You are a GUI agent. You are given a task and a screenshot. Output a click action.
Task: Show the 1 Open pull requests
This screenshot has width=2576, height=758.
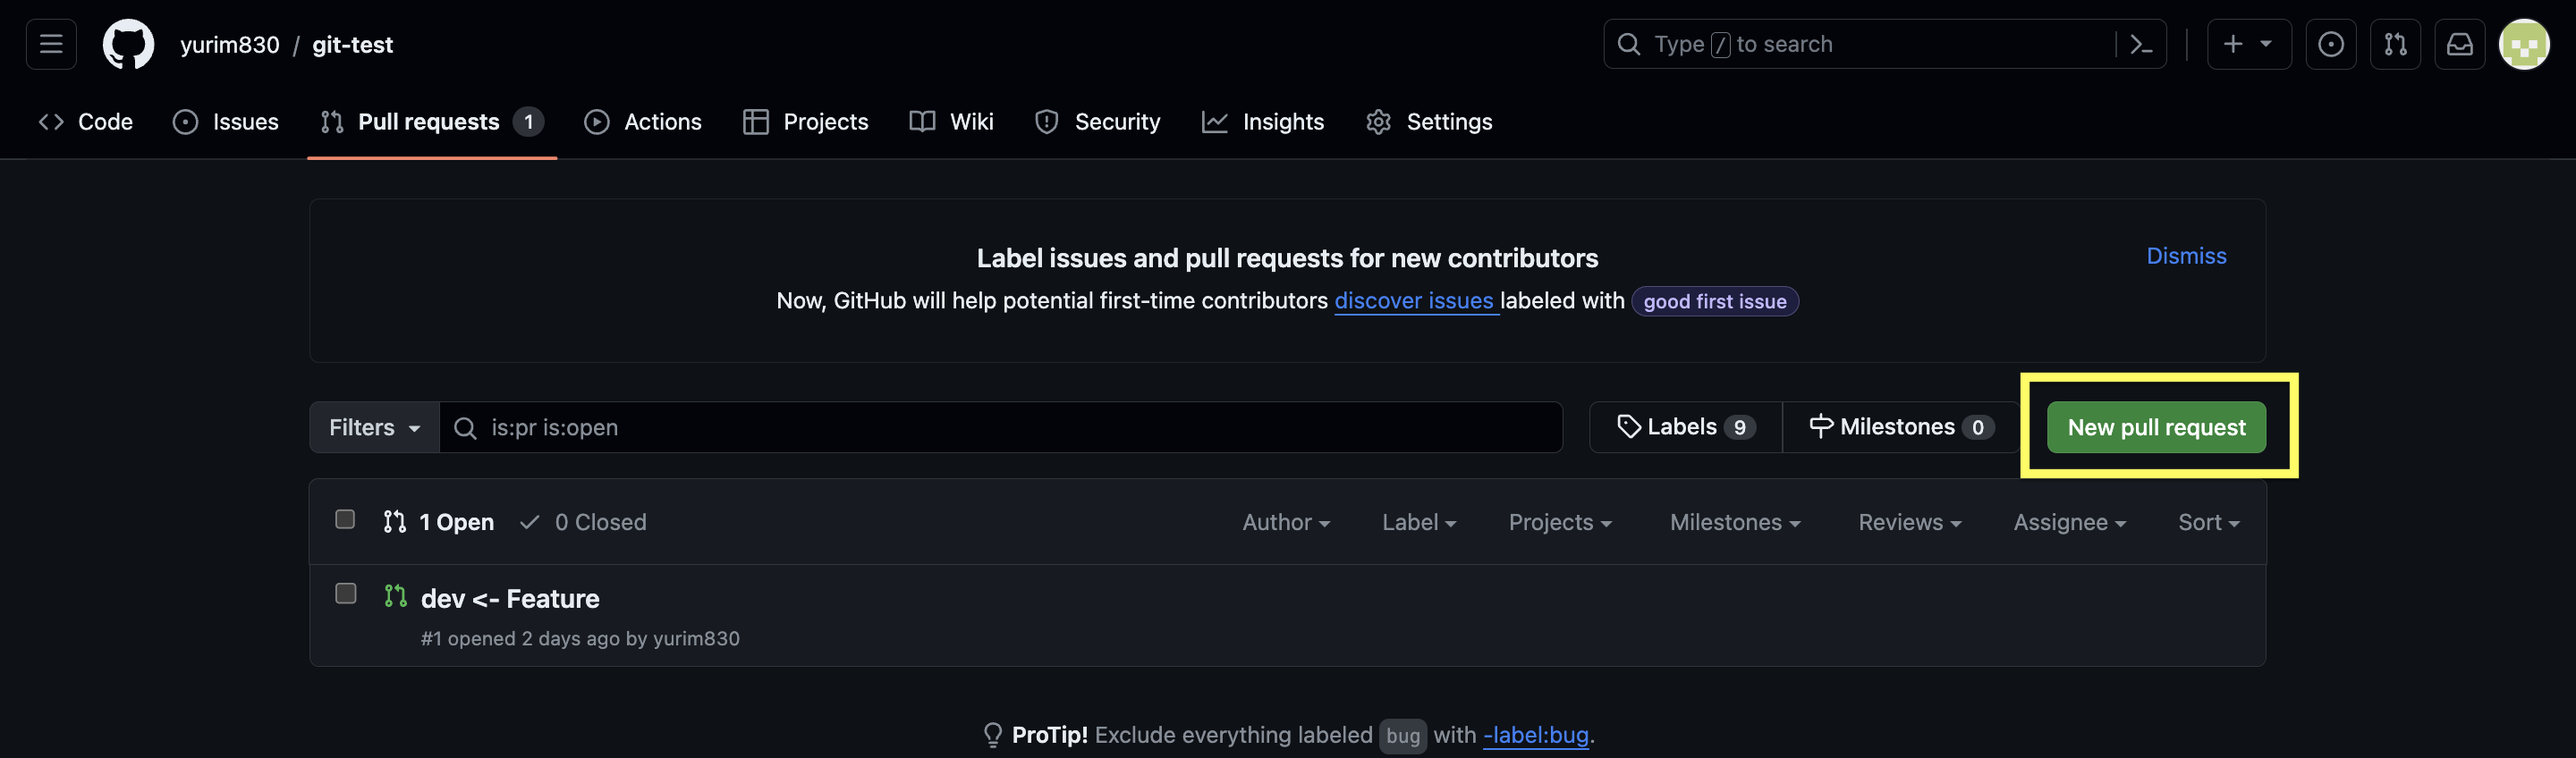coord(439,522)
